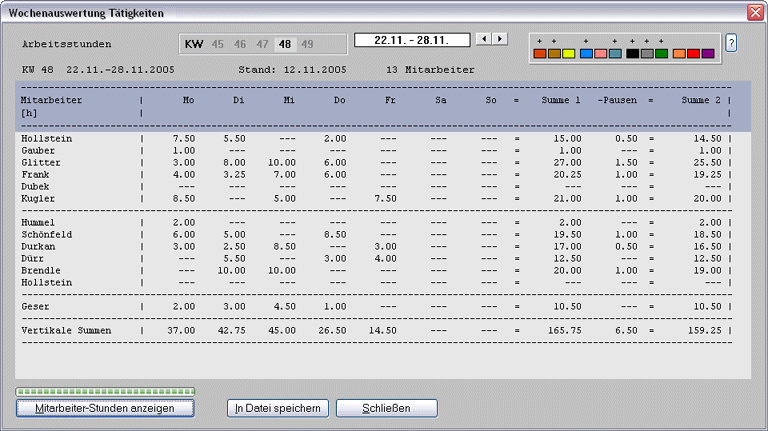Viewport: 768px width, 431px height.
Task: Pick the black color swatch
Action: click(632, 53)
